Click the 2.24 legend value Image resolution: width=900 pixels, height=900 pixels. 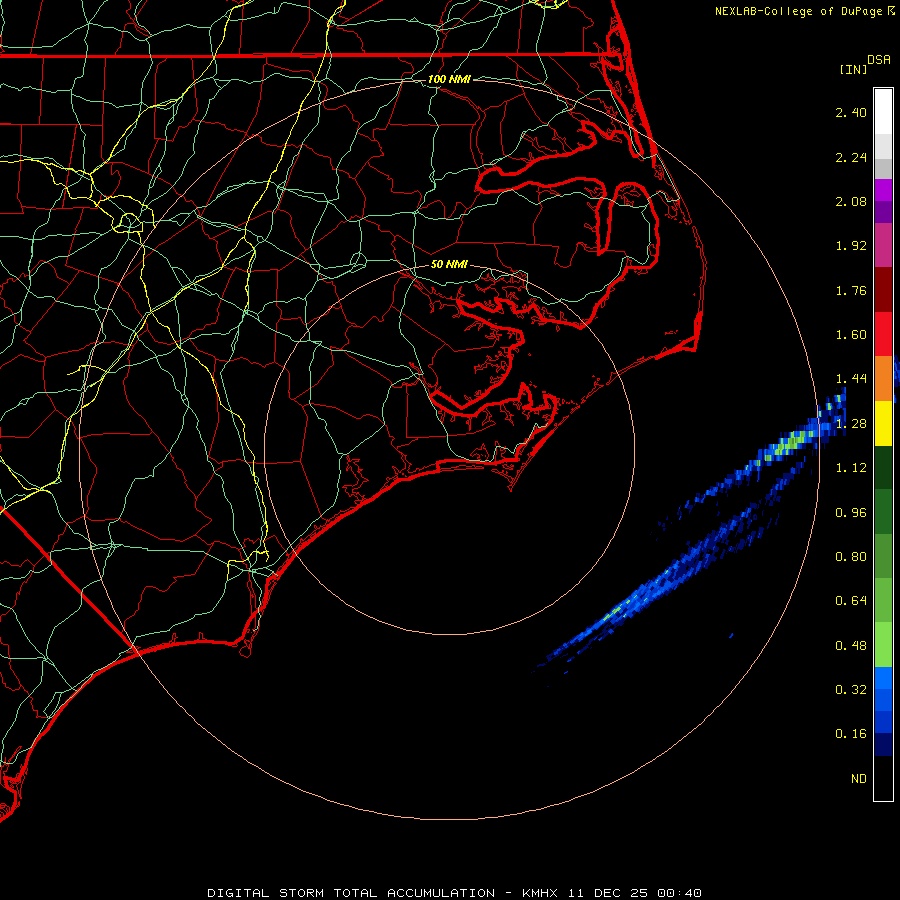coord(851,157)
